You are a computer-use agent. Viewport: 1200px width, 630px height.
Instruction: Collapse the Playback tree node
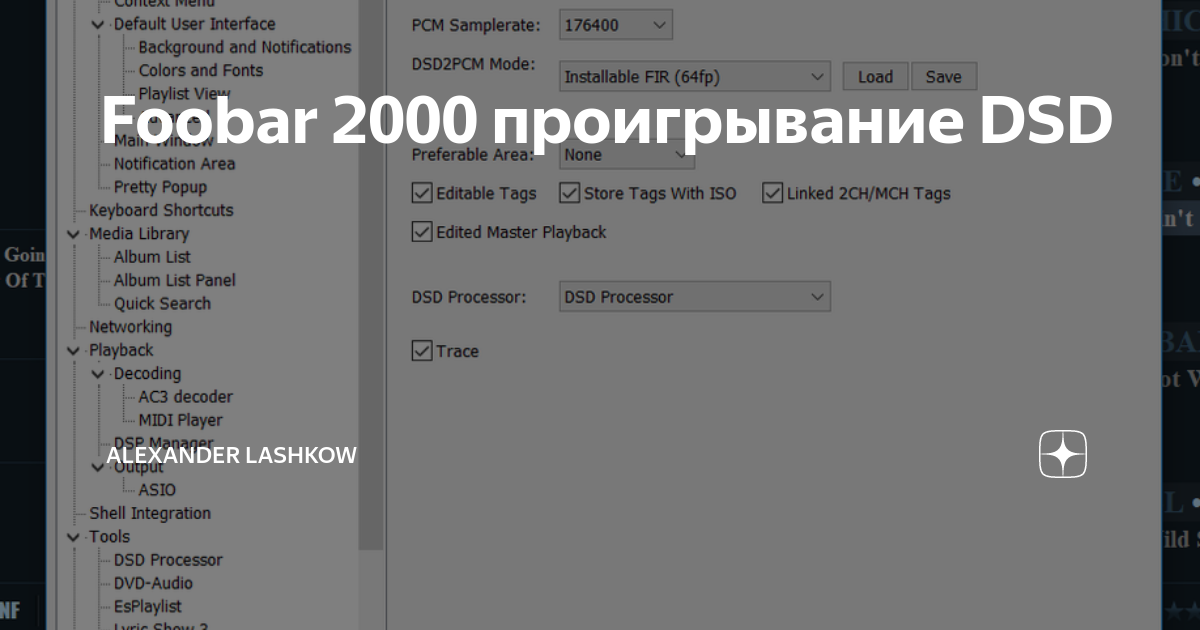pos(73,350)
